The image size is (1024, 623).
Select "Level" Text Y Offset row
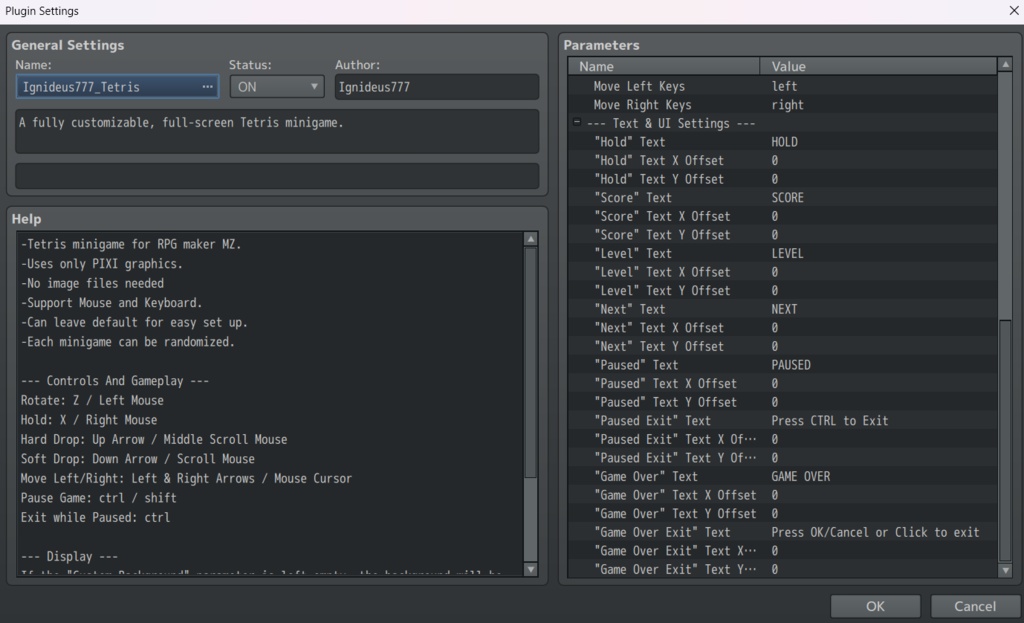(x=782, y=291)
